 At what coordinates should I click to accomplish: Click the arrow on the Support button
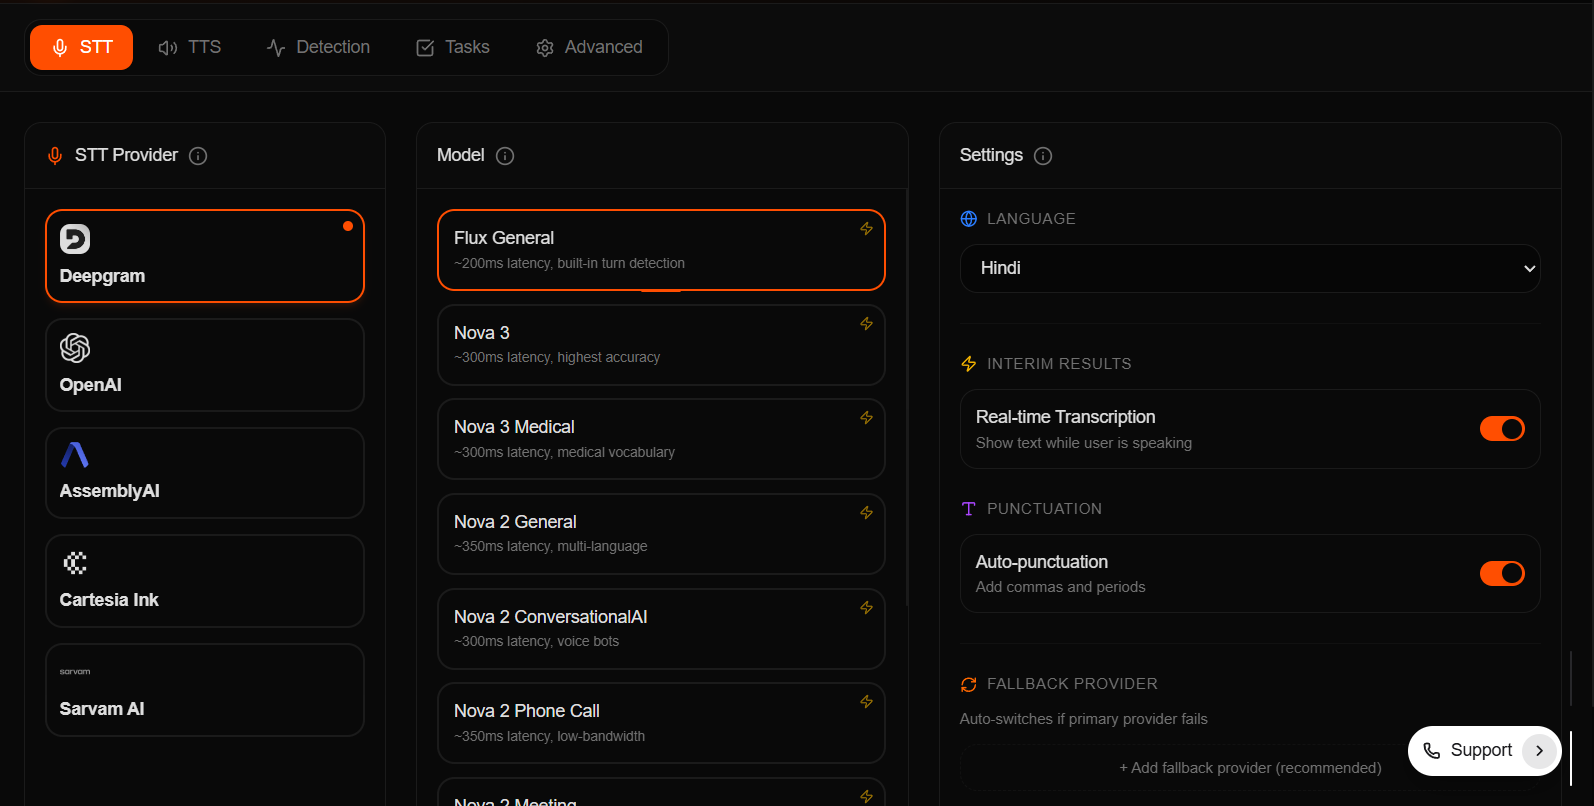click(1540, 751)
